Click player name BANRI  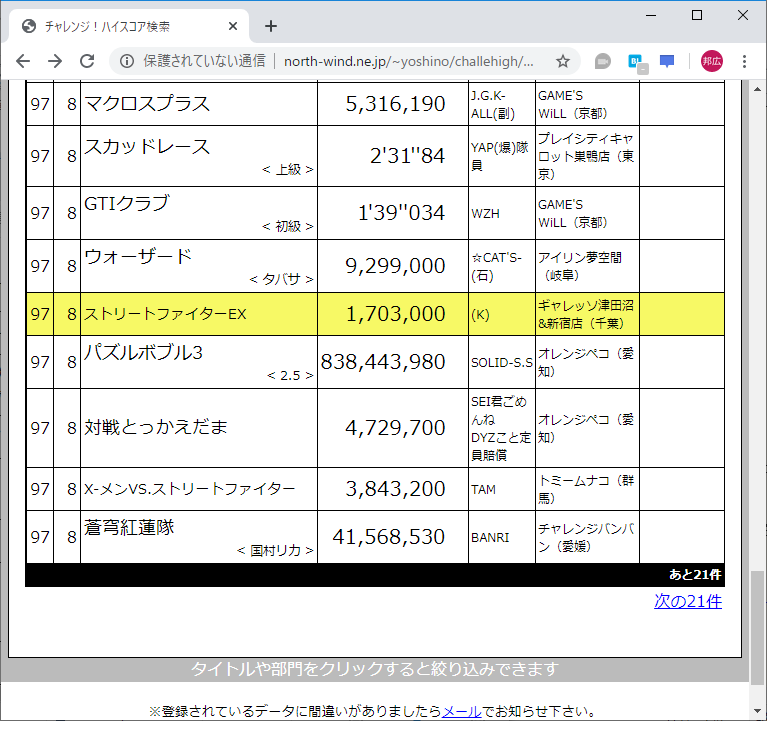coord(490,538)
